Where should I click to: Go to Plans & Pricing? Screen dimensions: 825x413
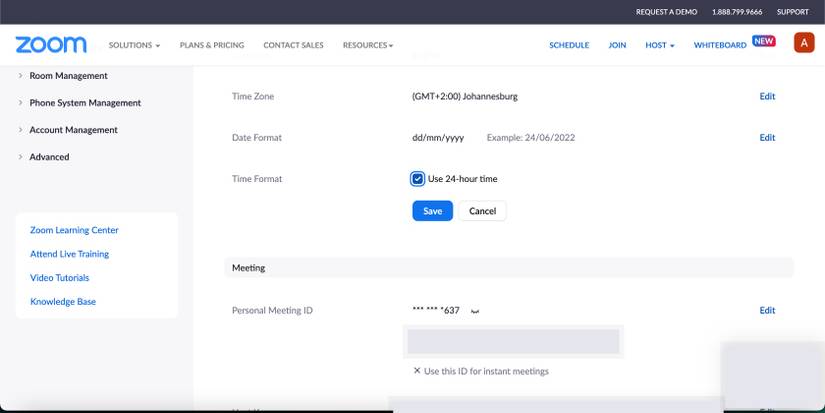pyautogui.click(x=212, y=45)
